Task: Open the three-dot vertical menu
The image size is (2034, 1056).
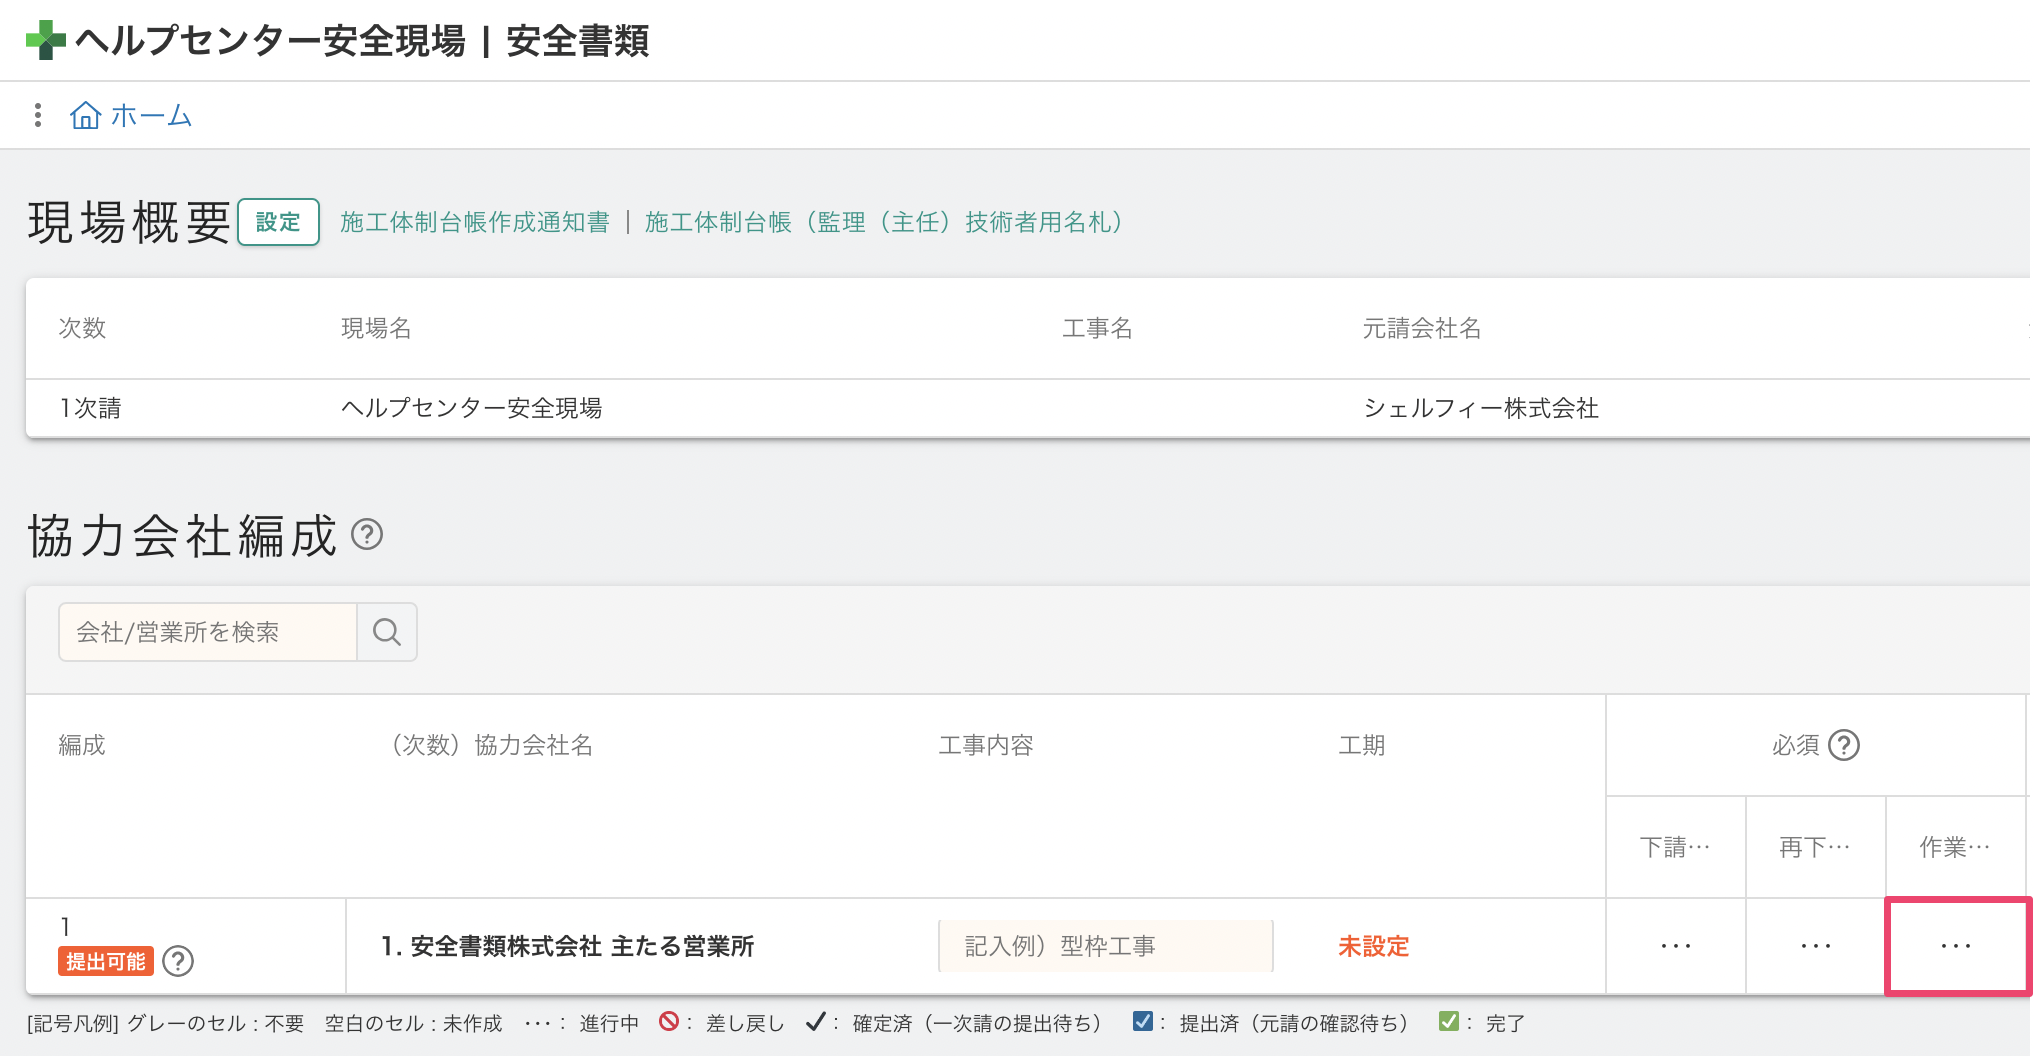Action: tap(38, 115)
